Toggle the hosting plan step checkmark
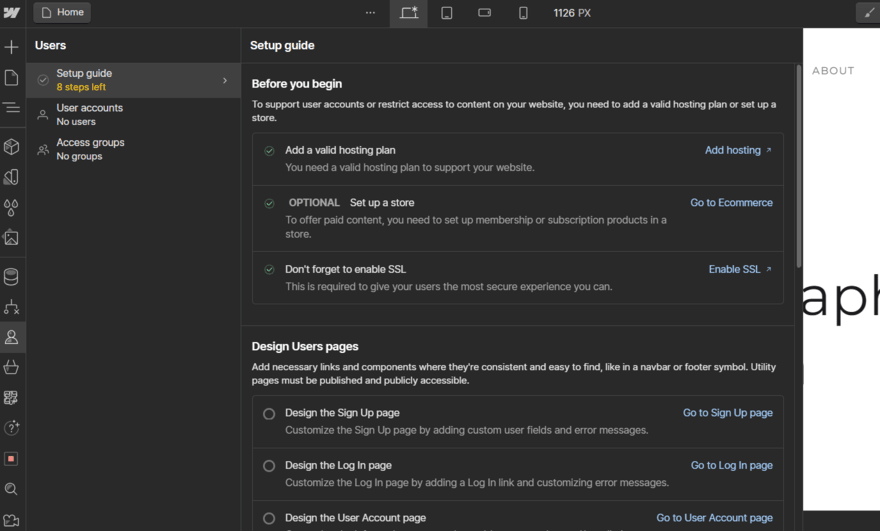This screenshot has height=531, width=880. (x=269, y=150)
